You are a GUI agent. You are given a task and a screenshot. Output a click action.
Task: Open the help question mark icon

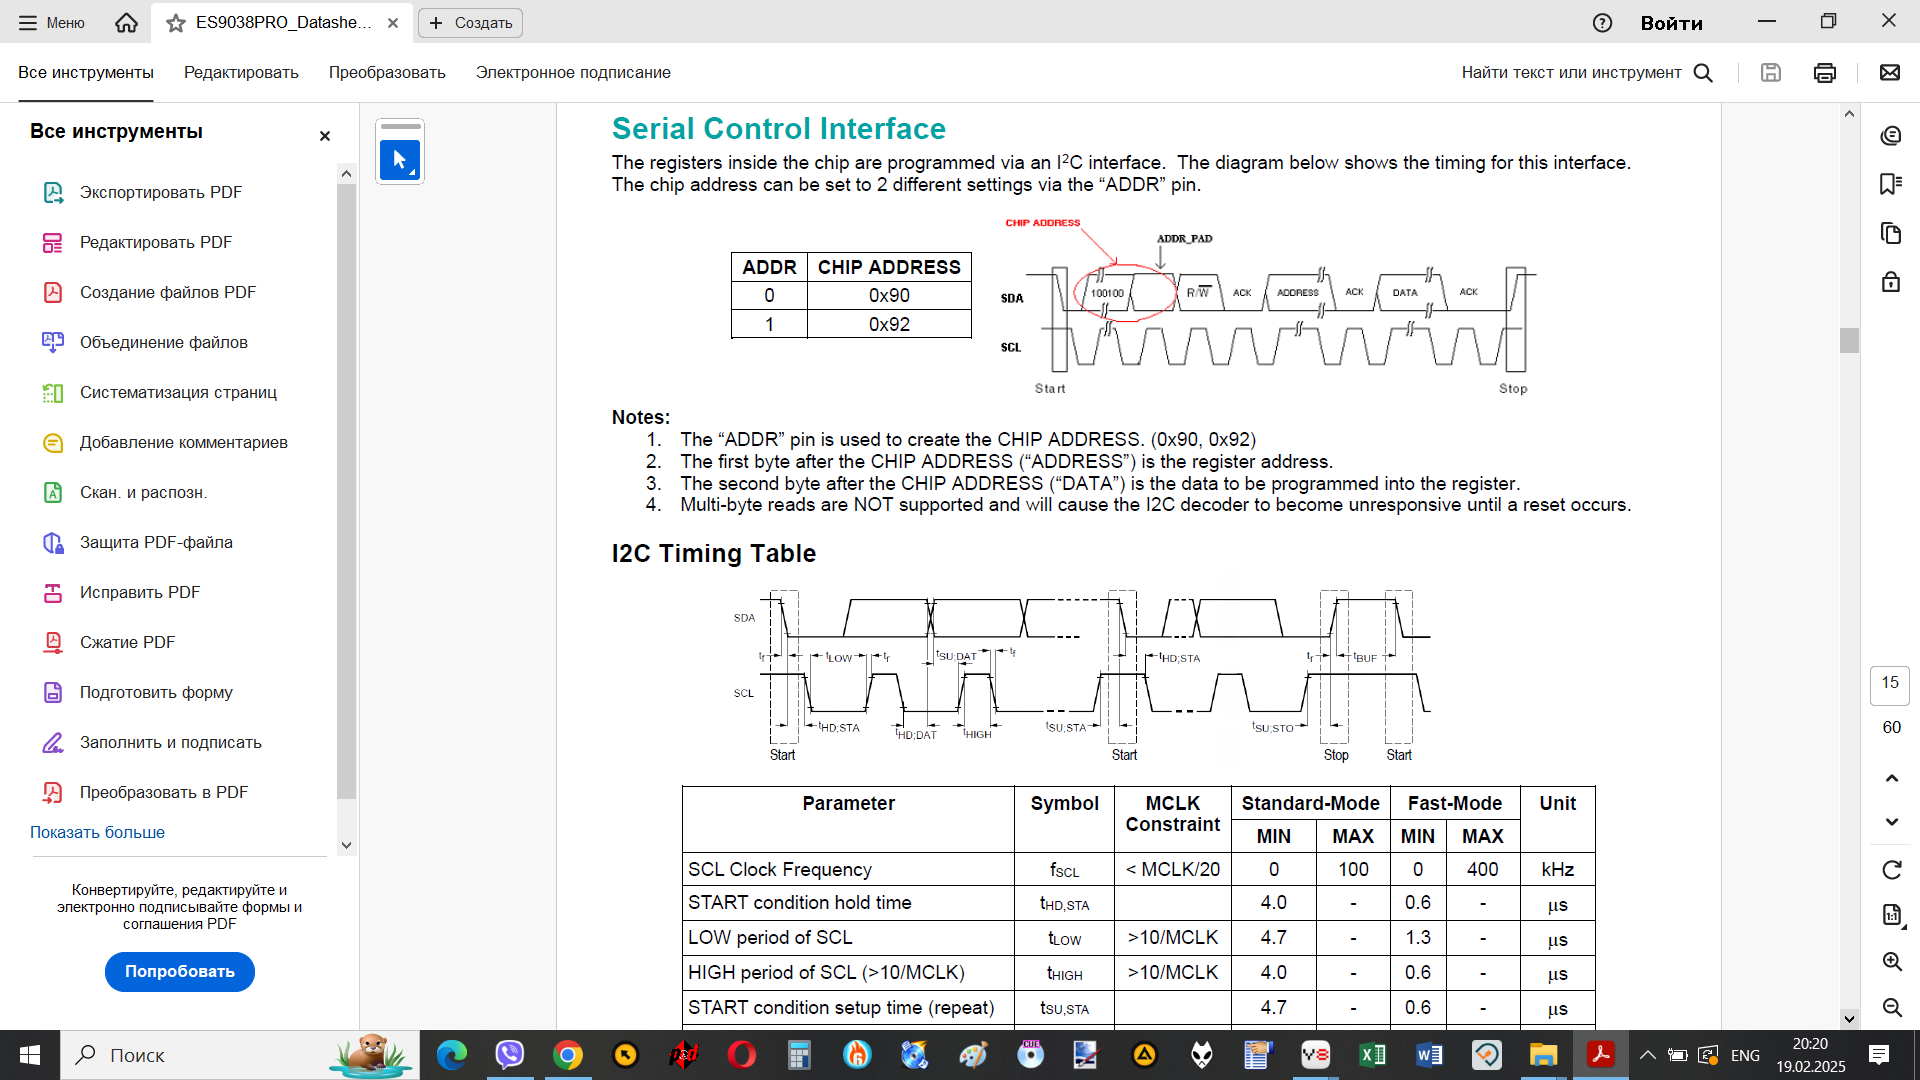tap(1602, 23)
